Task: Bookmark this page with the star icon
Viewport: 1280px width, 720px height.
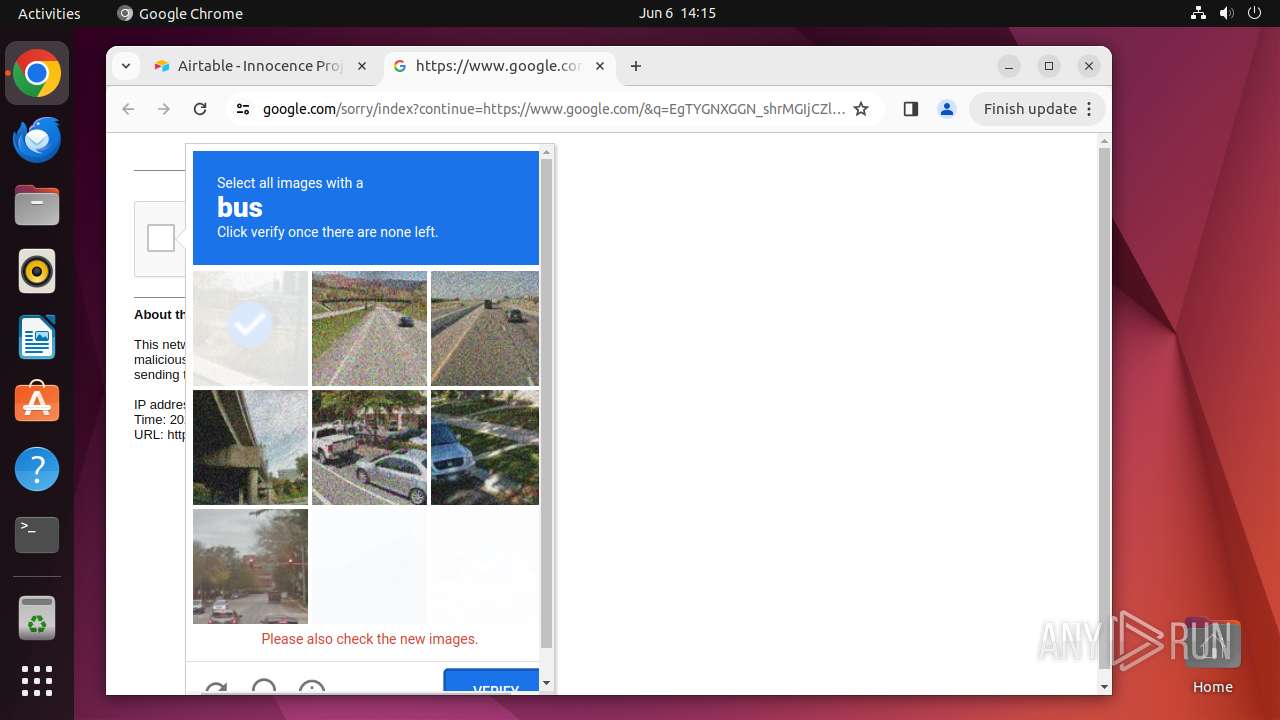Action: pyautogui.click(x=861, y=109)
